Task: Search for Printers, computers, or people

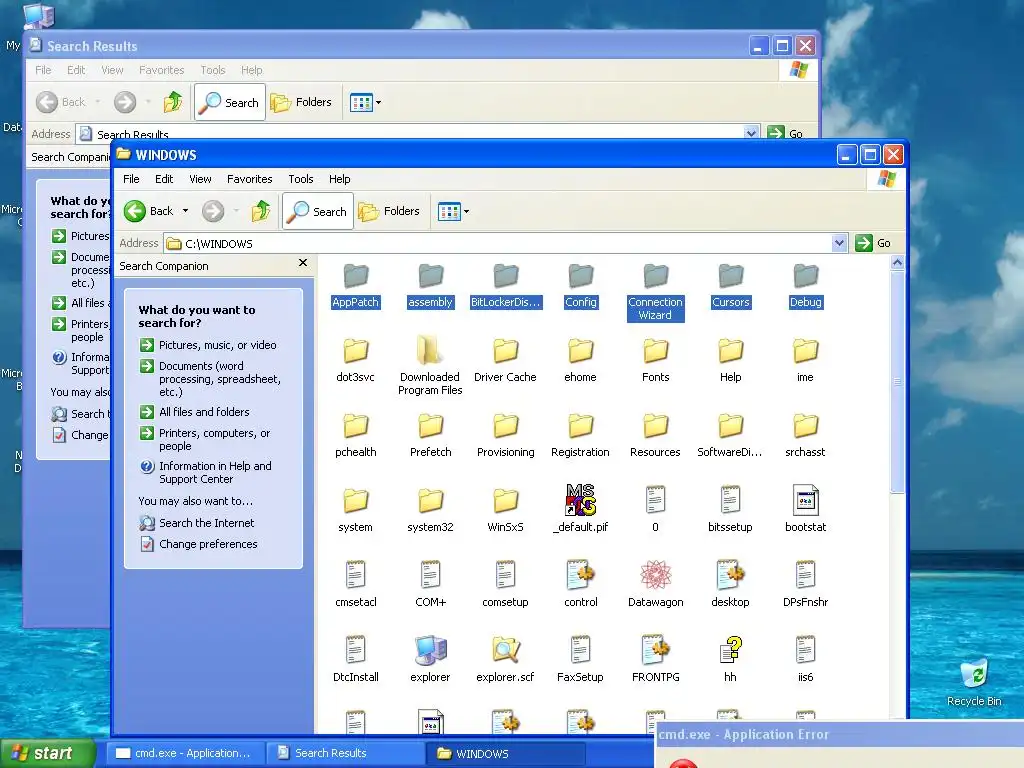Action: [x=205, y=440]
